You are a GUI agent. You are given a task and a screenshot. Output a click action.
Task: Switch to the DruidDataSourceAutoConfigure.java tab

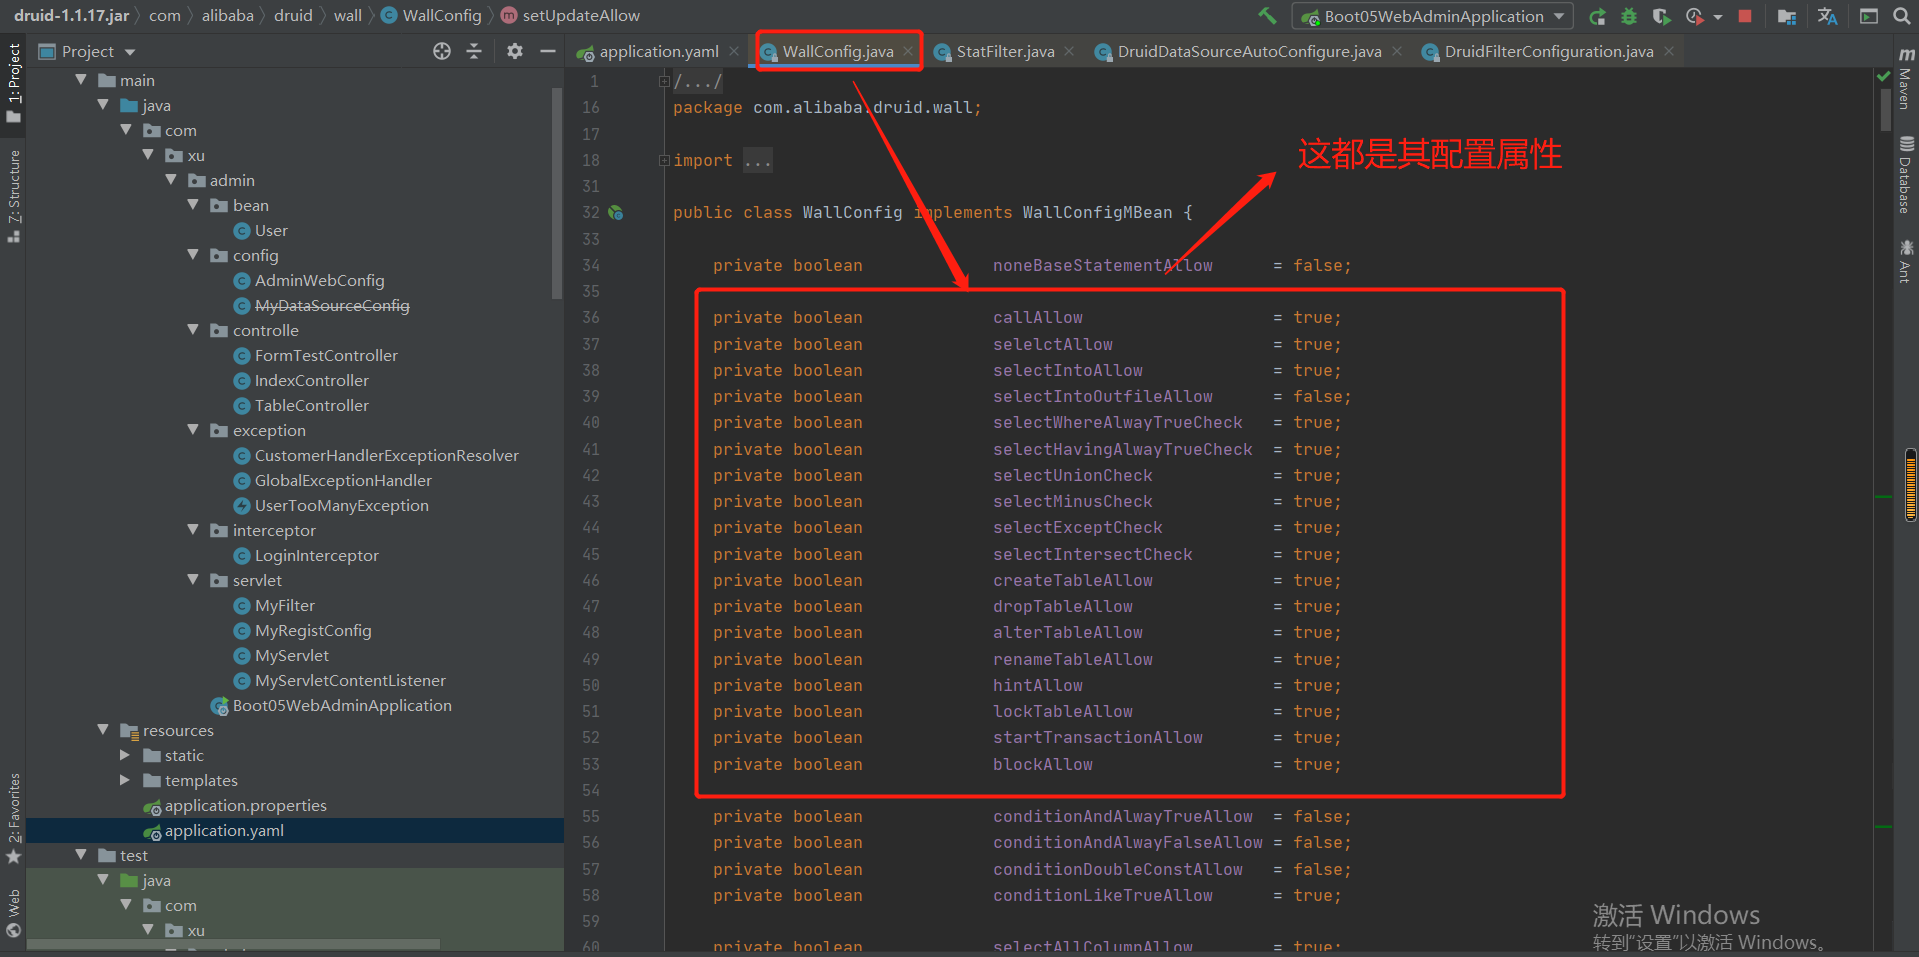coord(1249,52)
